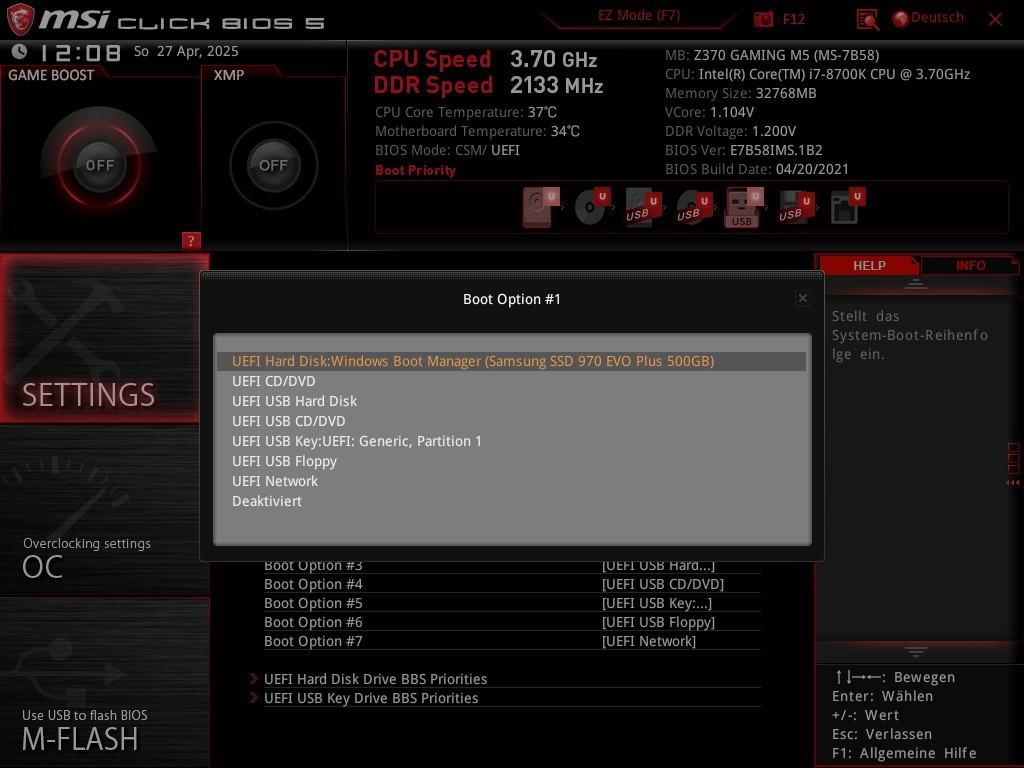This screenshot has height=768, width=1024.
Task: Select the USB CD/DVD boot priority icon
Action: [x=693, y=207]
